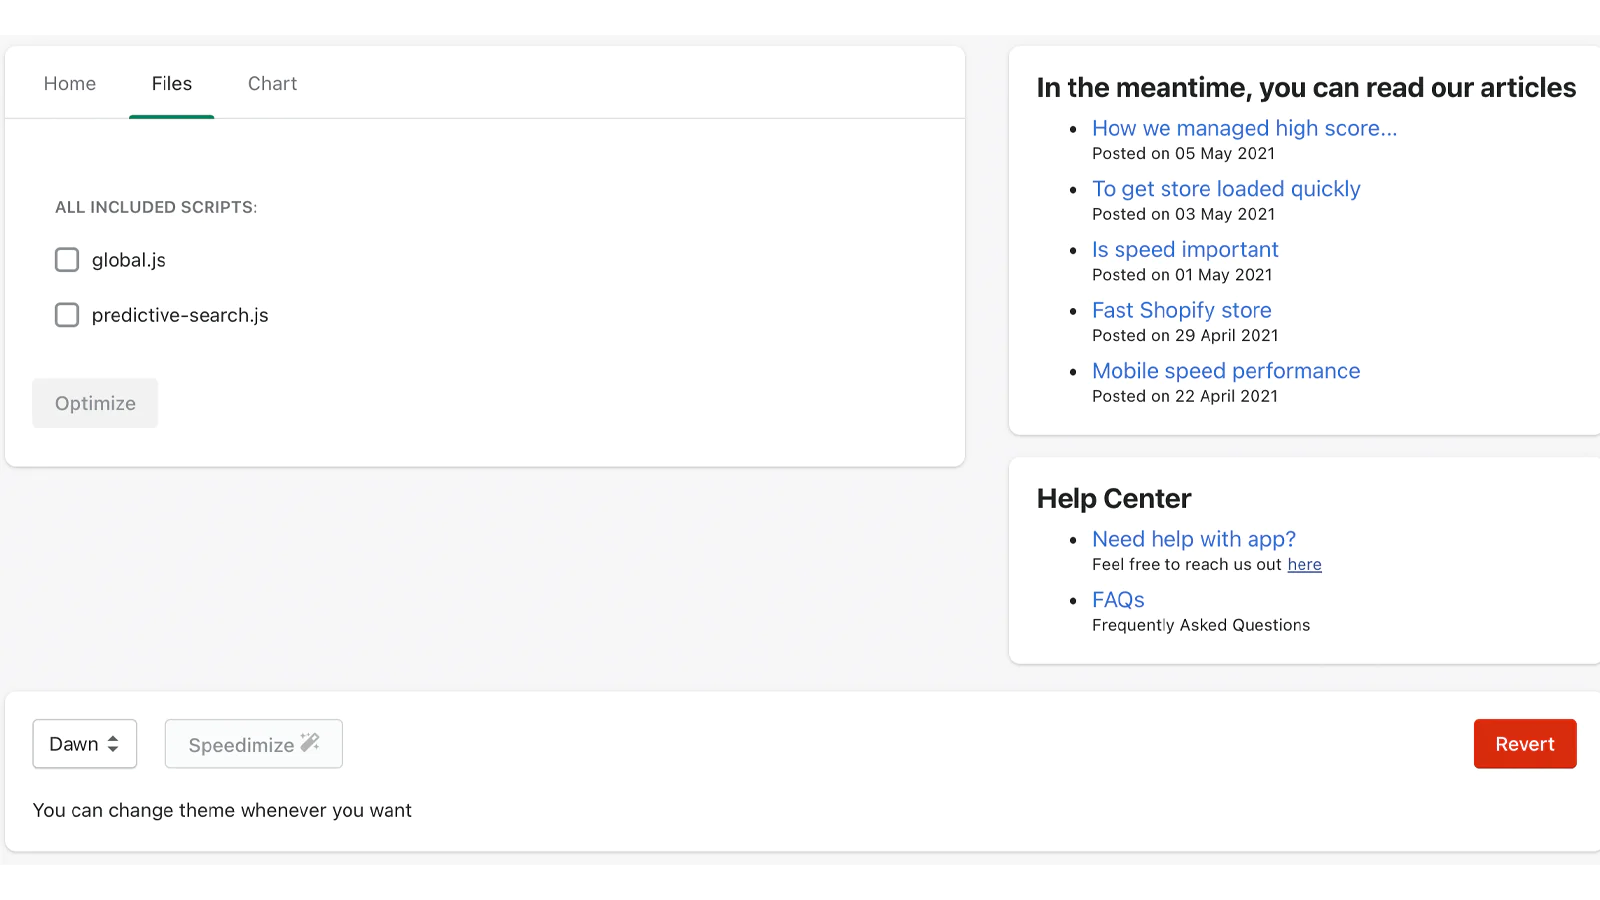Switch to the Home tab

pyautogui.click(x=70, y=84)
